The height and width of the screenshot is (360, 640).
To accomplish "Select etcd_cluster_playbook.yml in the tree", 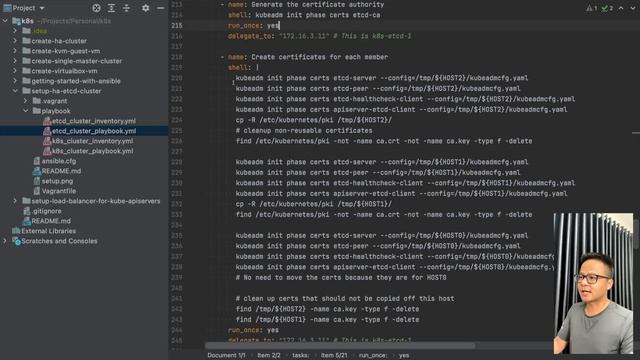I will (94, 131).
